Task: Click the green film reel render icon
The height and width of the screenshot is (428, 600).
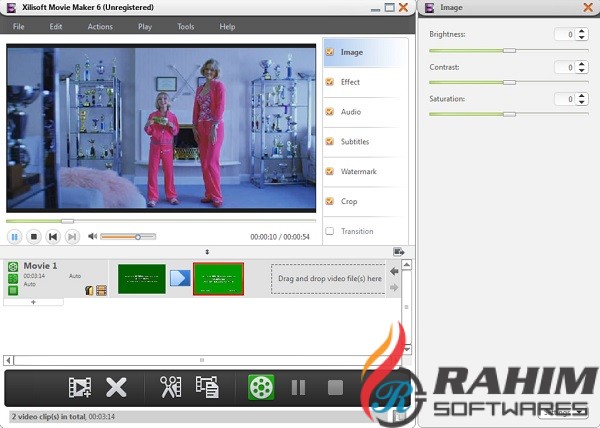Action: tap(261, 386)
